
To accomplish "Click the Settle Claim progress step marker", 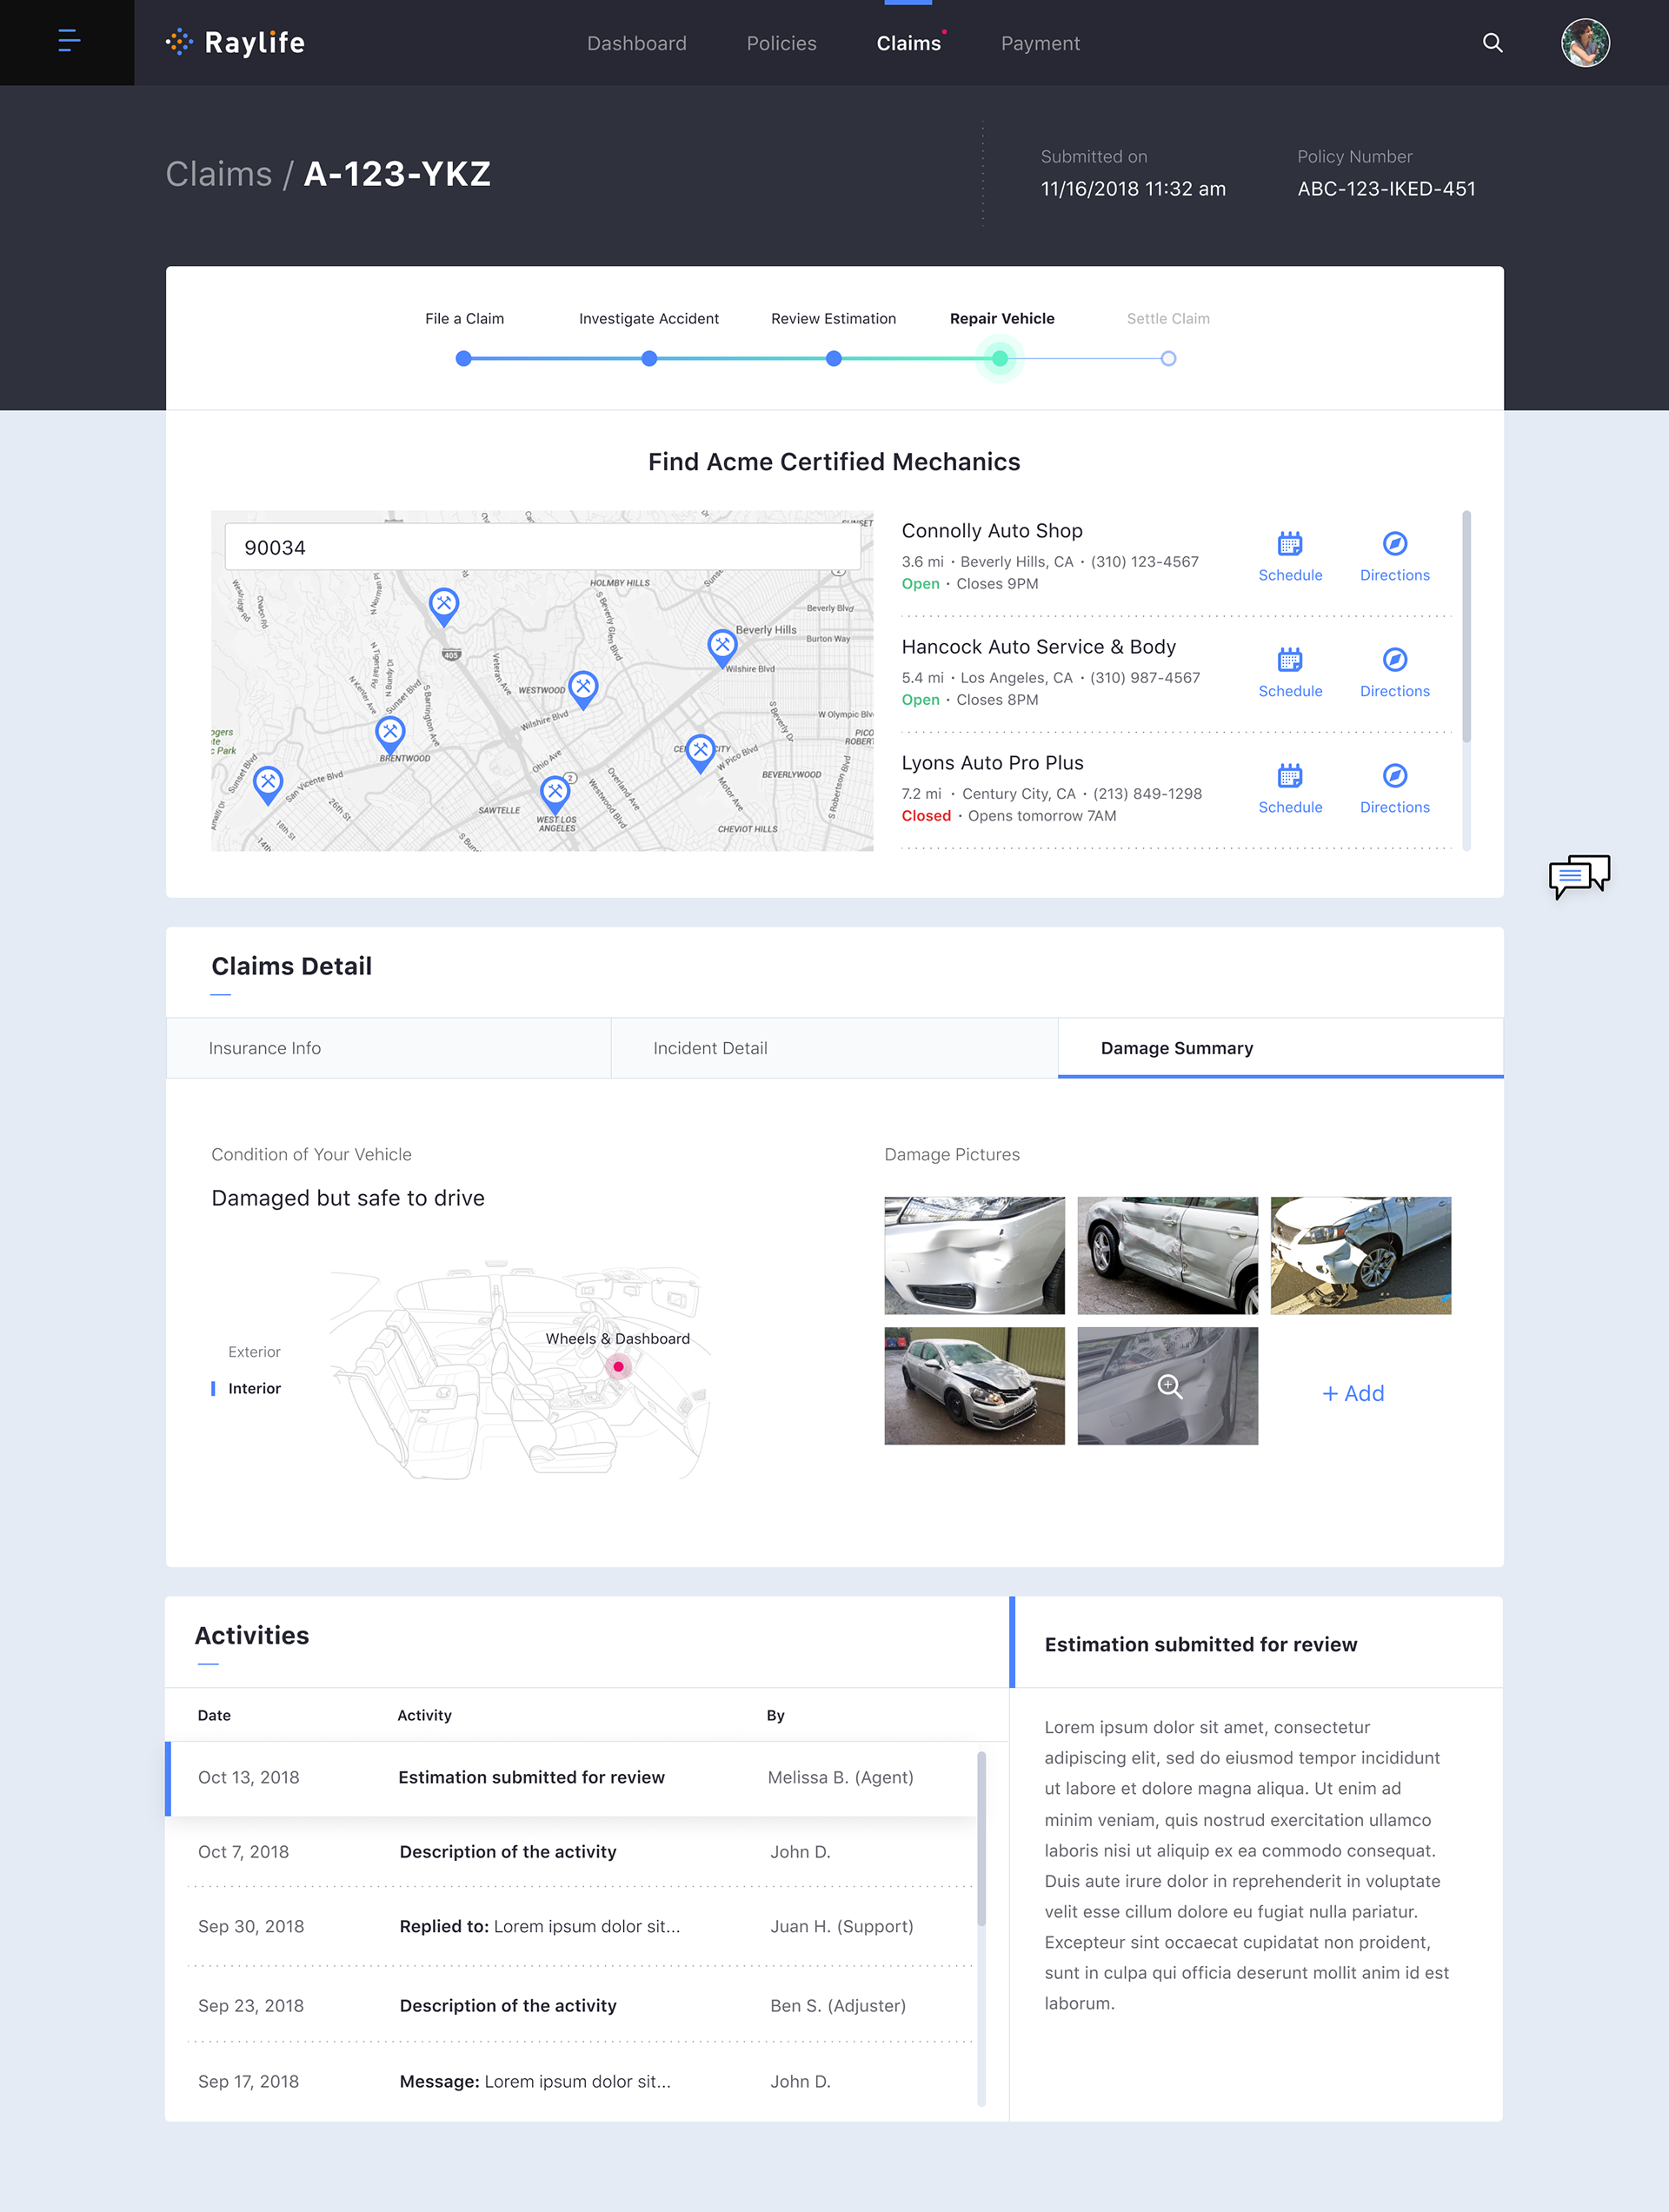I will [1168, 359].
